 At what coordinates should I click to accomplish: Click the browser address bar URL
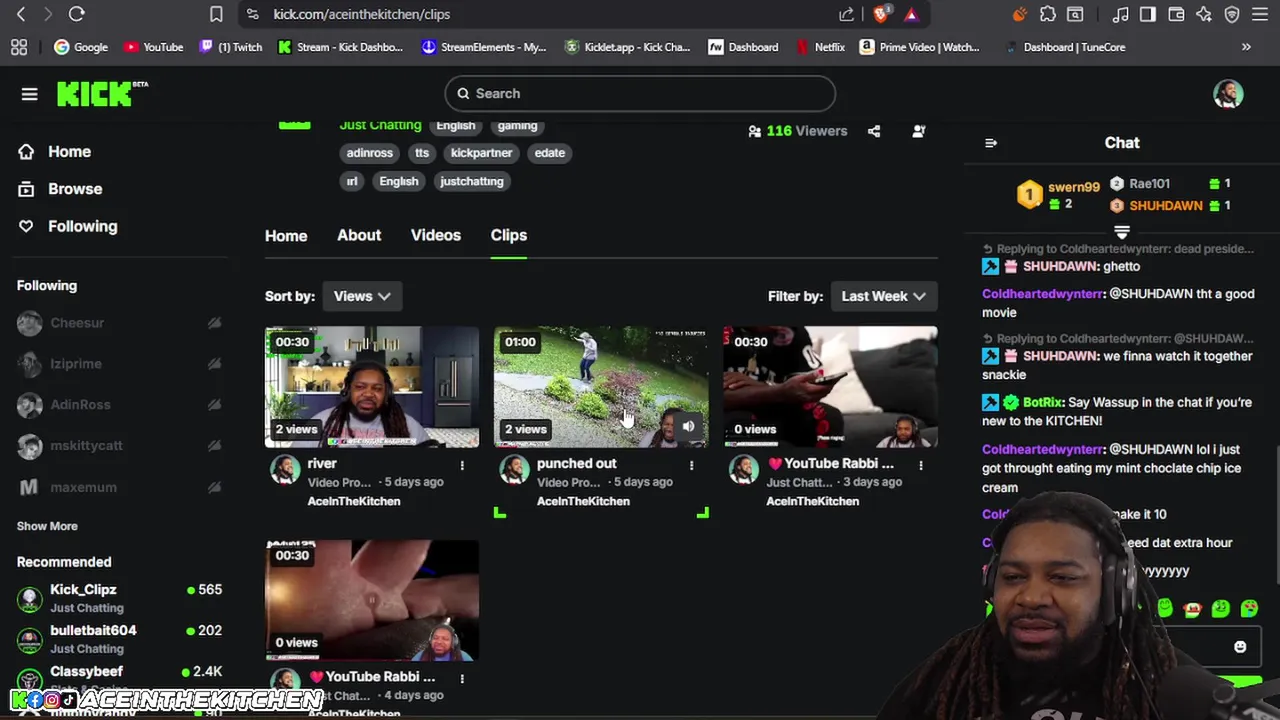click(x=362, y=14)
